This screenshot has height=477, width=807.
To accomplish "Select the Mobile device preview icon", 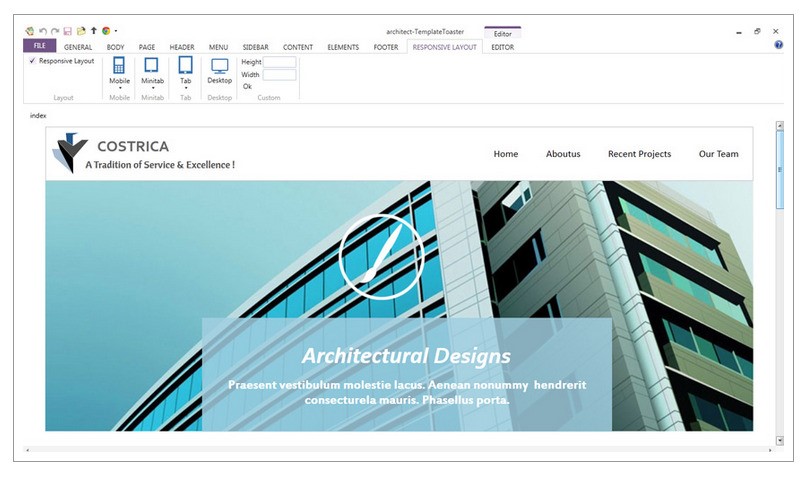I will click(119, 65).
